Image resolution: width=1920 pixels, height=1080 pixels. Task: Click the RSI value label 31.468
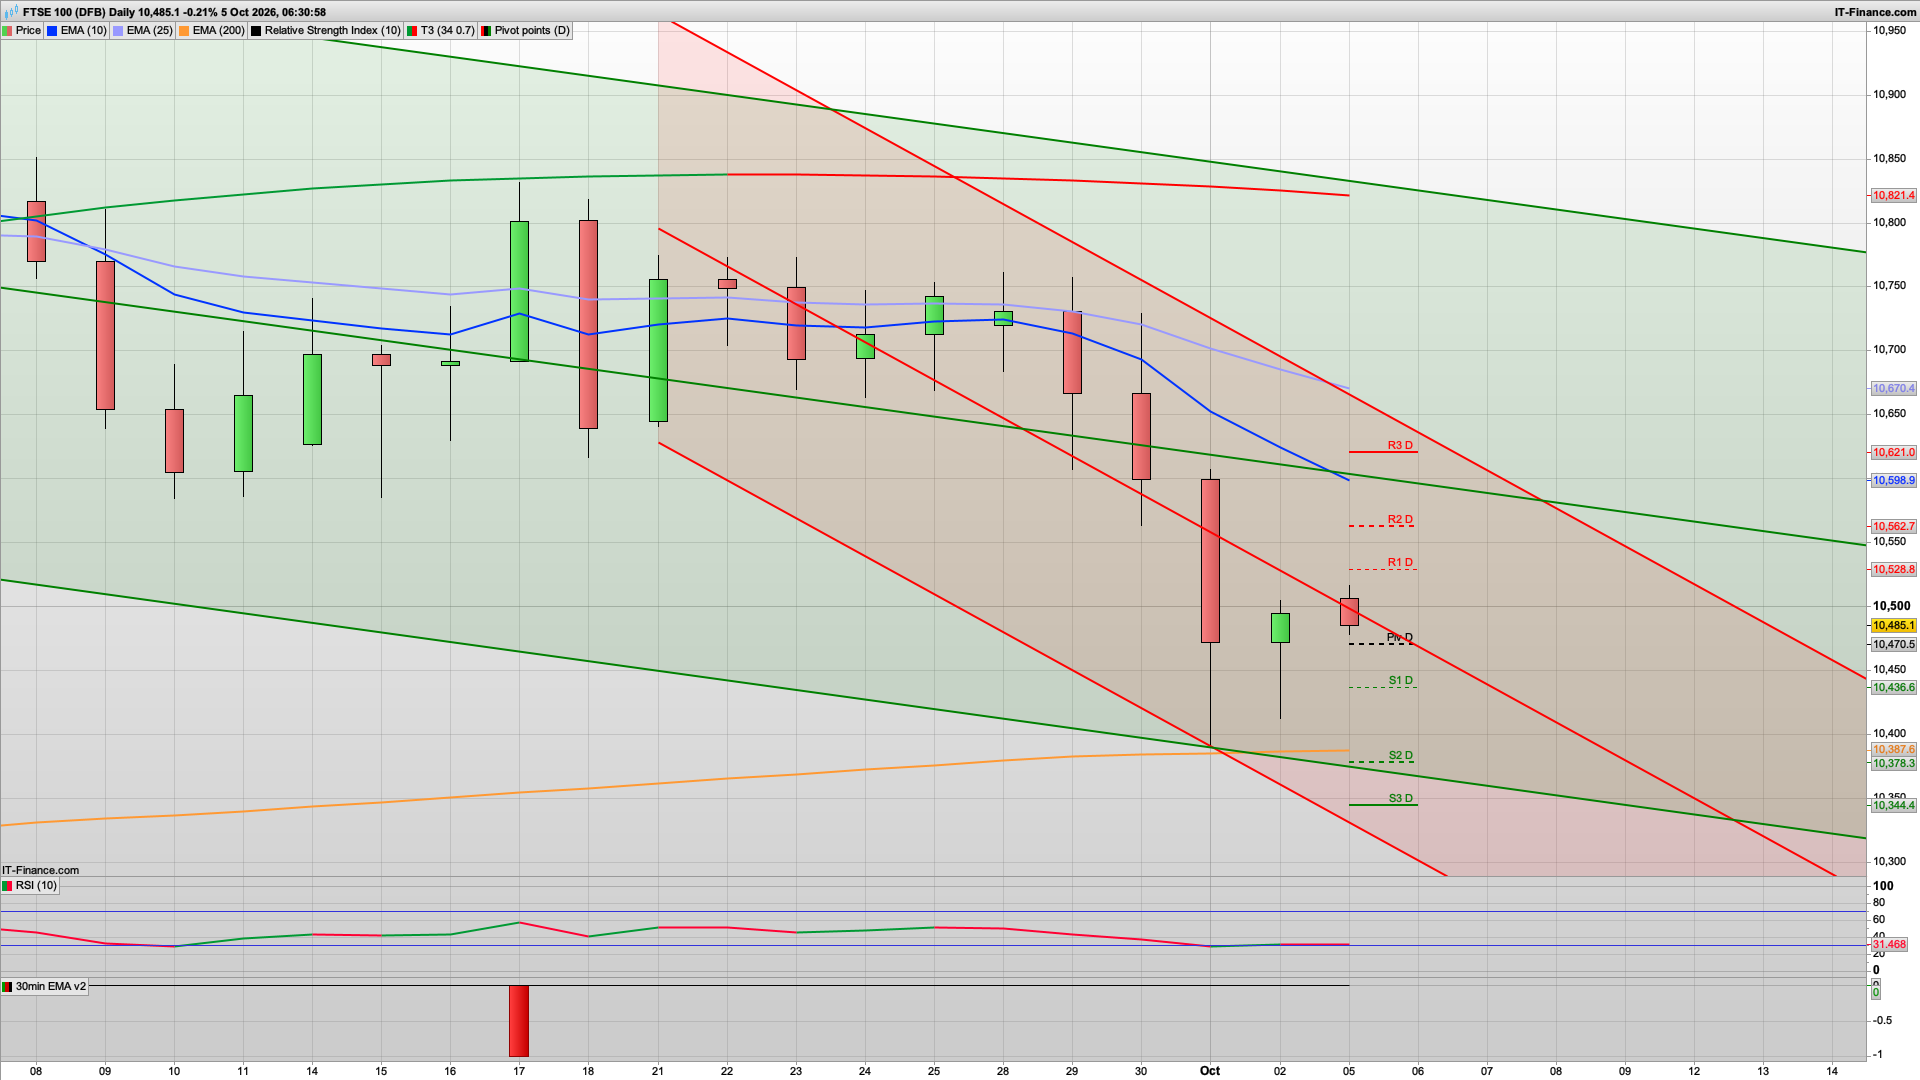tap(1889, 944)
